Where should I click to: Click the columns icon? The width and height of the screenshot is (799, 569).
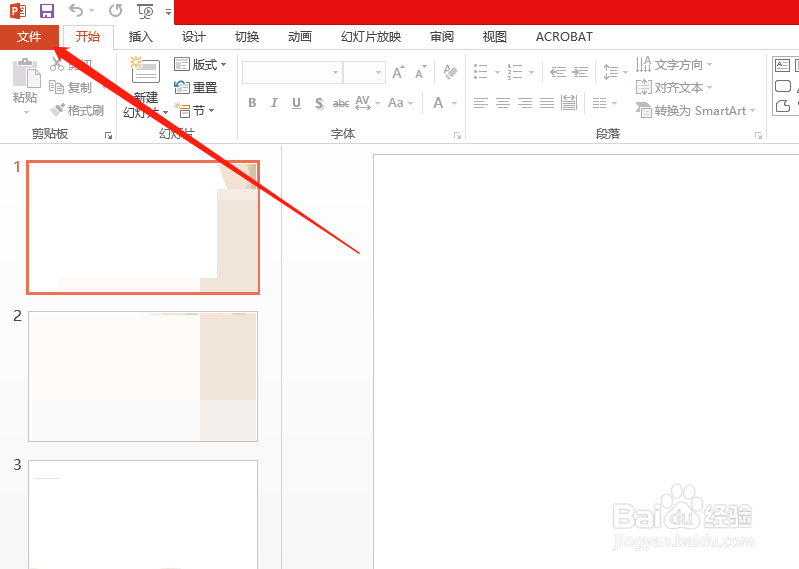tap(600, 103)
